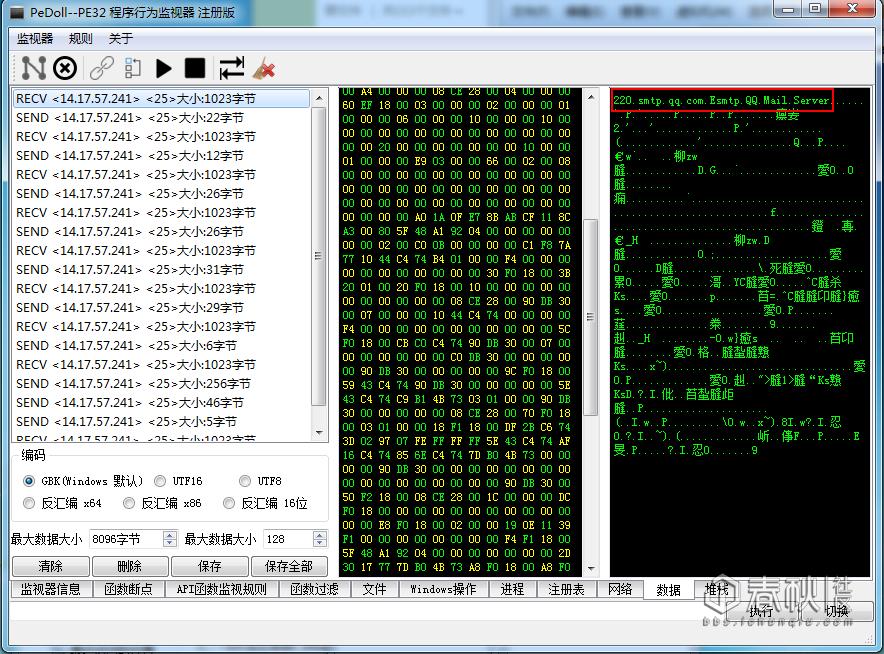This screenshot has height=654, width=884.
Task: Click the circled X disconnect icon
Action: coord(65,68)
